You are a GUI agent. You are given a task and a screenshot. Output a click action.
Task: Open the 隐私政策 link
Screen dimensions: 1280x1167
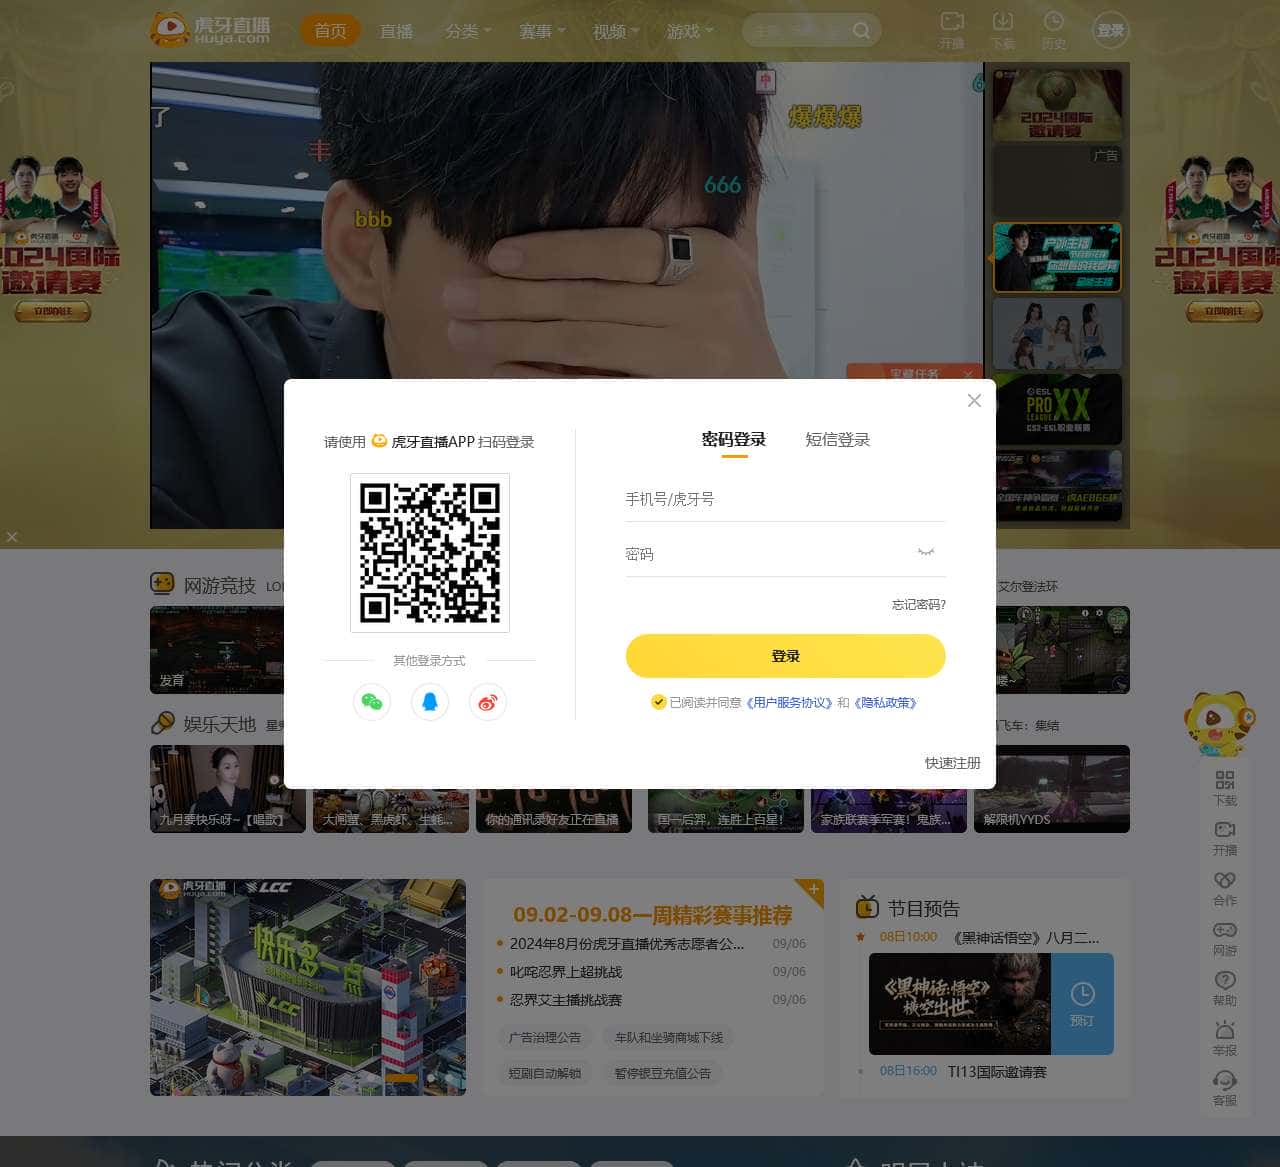[x=886, y=703]
